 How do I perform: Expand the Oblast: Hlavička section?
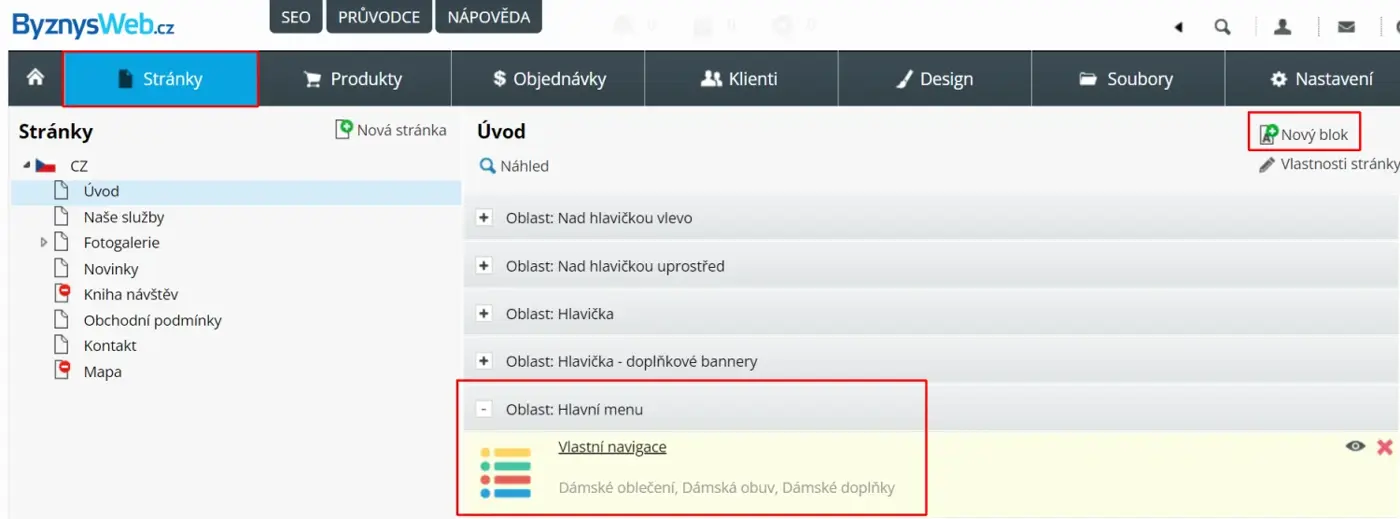(x=485, y=313)
